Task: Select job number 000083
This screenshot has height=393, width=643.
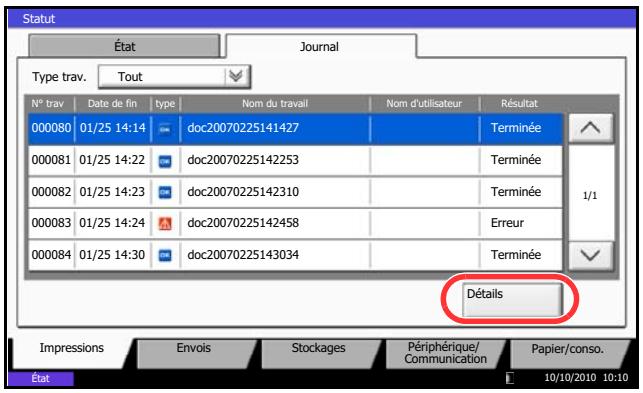Action: coord(51,223)
